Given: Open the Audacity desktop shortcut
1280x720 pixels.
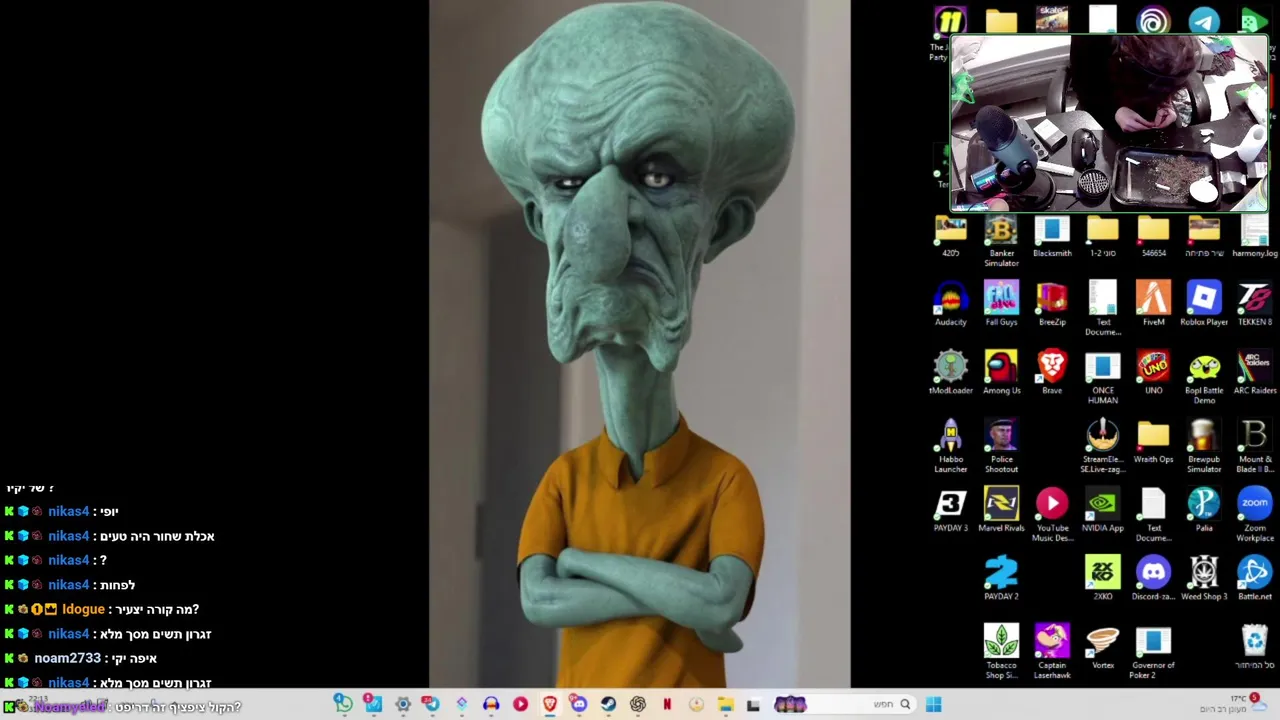Looking at the screenshot, I should point(950,305).
